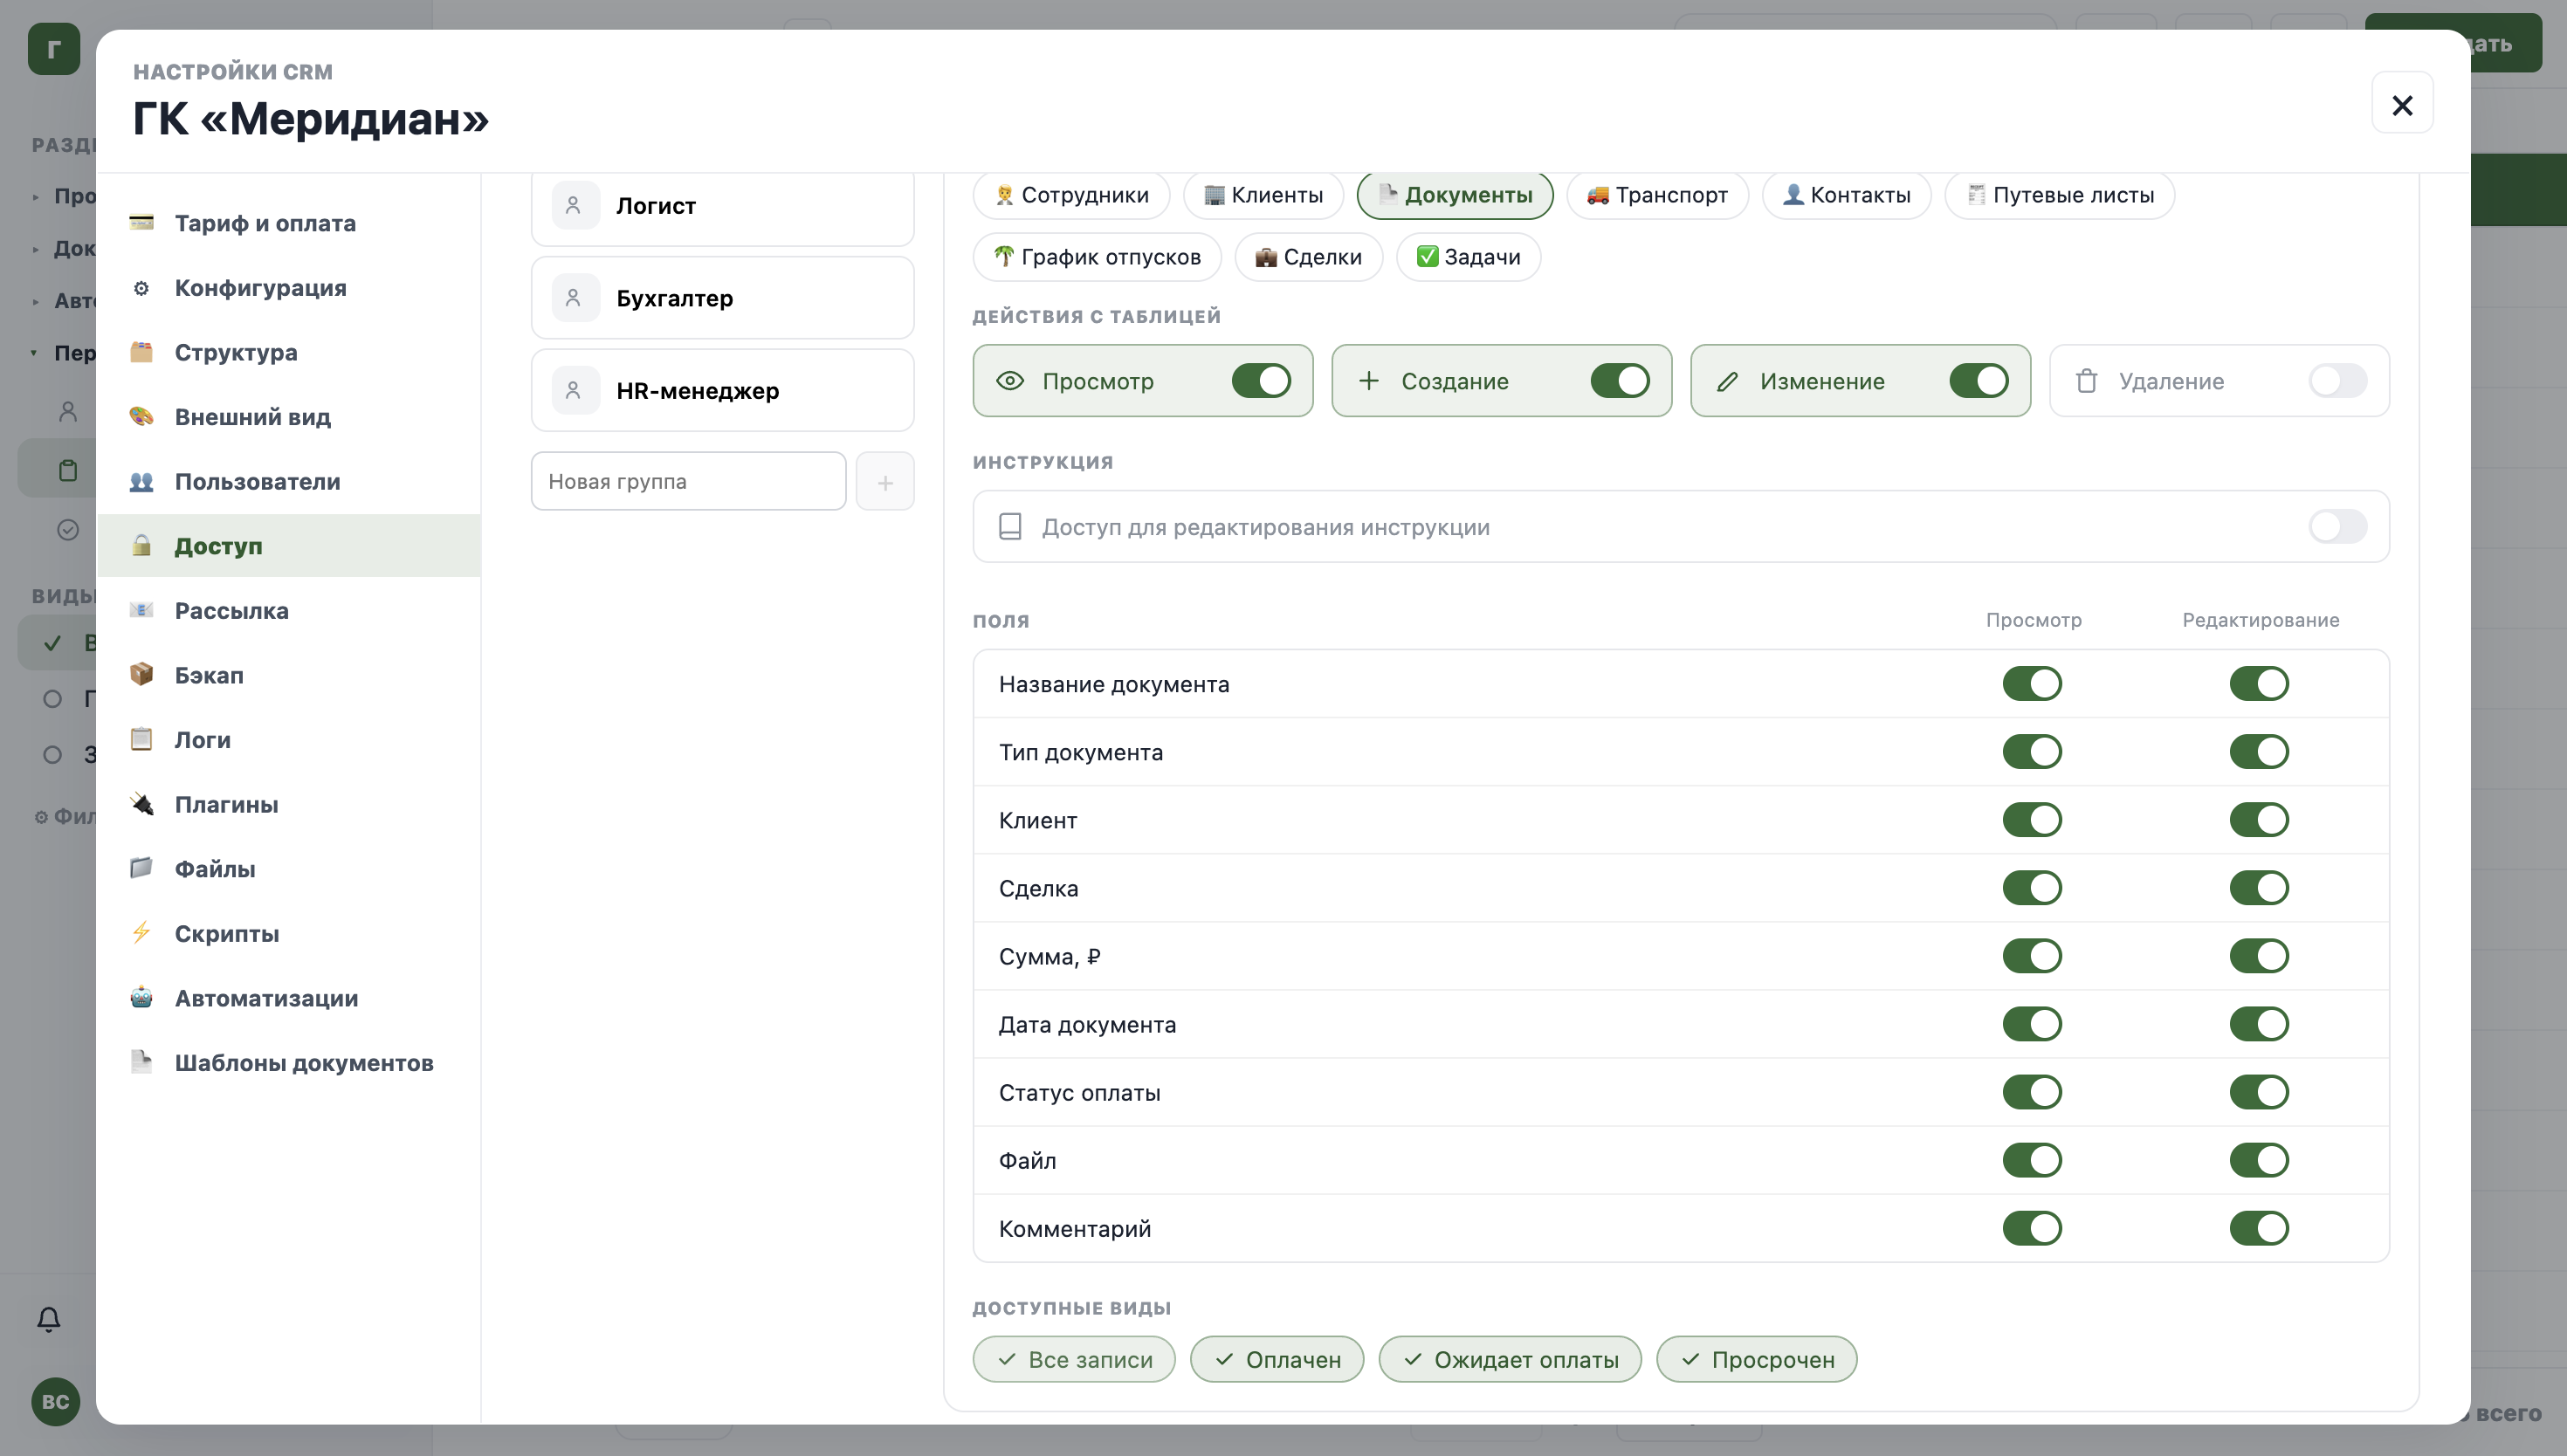
Task: Select the Путевые листы table tab
Action: (2060, 195)
